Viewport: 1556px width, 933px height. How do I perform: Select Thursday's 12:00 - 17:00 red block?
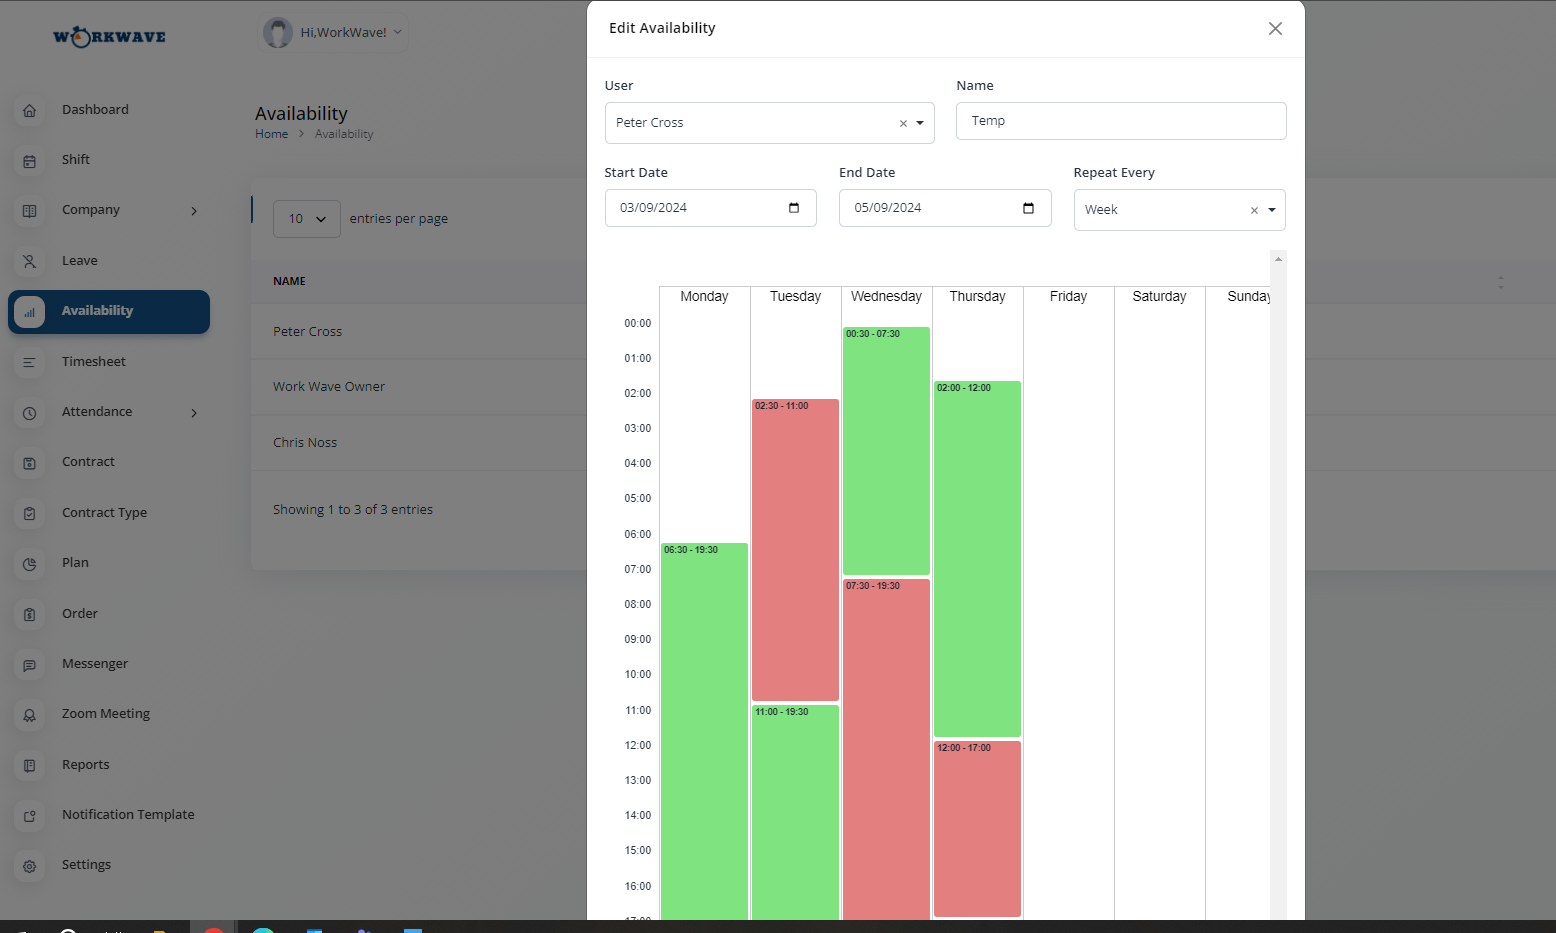click(x=978, y=829)
